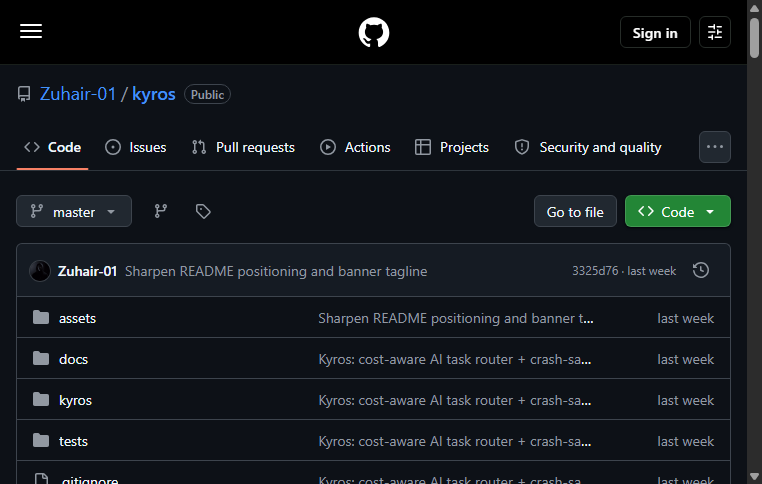
Task: Open docs row commit message link
Action: [455, 359]
